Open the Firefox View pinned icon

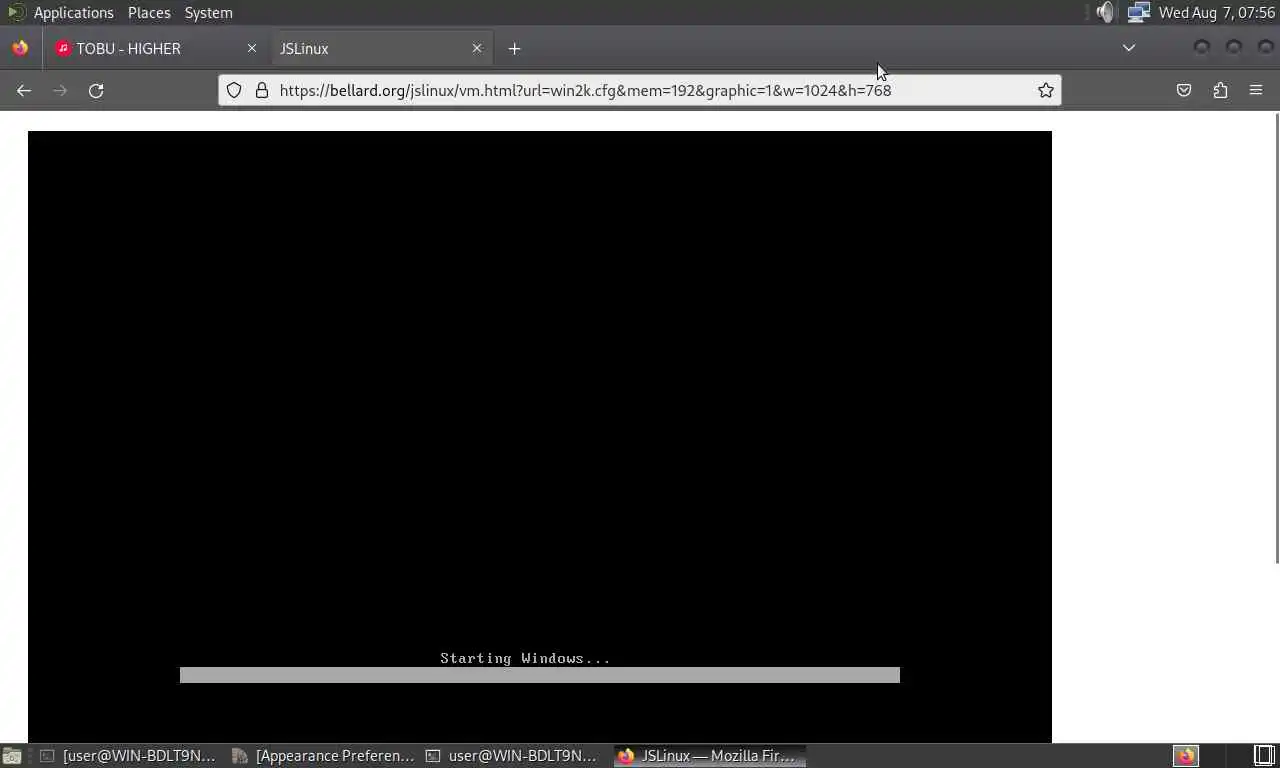point(20,48)
